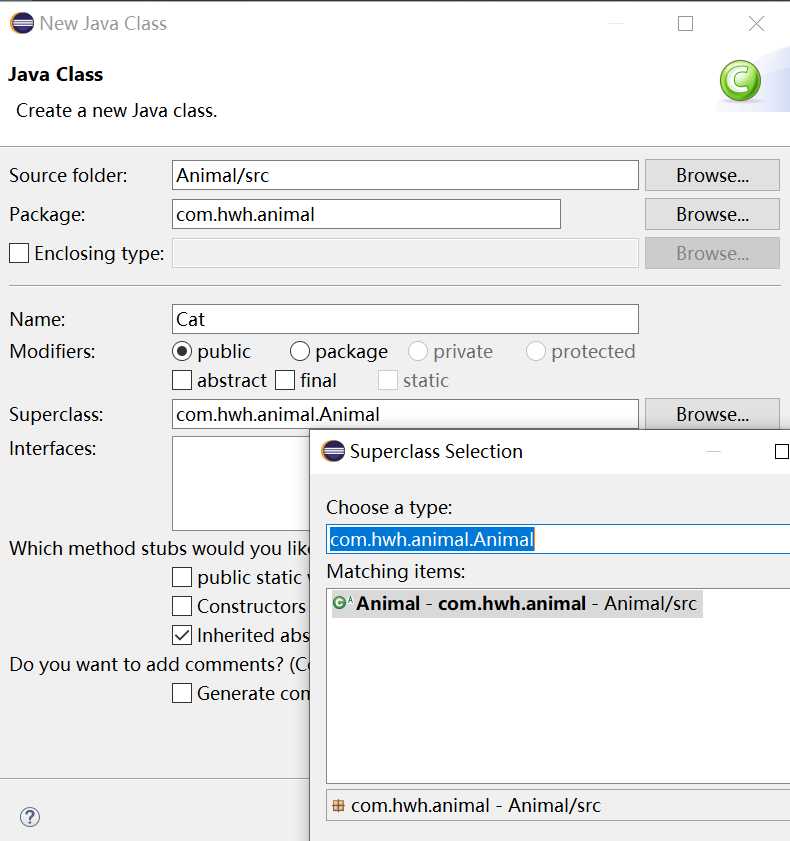The image size is (790, 841).
Task: Click the Eclipse icon in Superclass Selection title
Action: (x=333, y=451)
